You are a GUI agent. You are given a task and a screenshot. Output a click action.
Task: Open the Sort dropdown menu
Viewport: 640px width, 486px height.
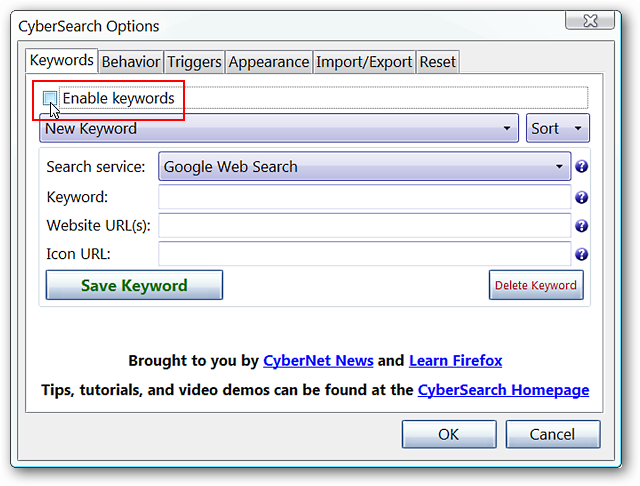(558, 129)
